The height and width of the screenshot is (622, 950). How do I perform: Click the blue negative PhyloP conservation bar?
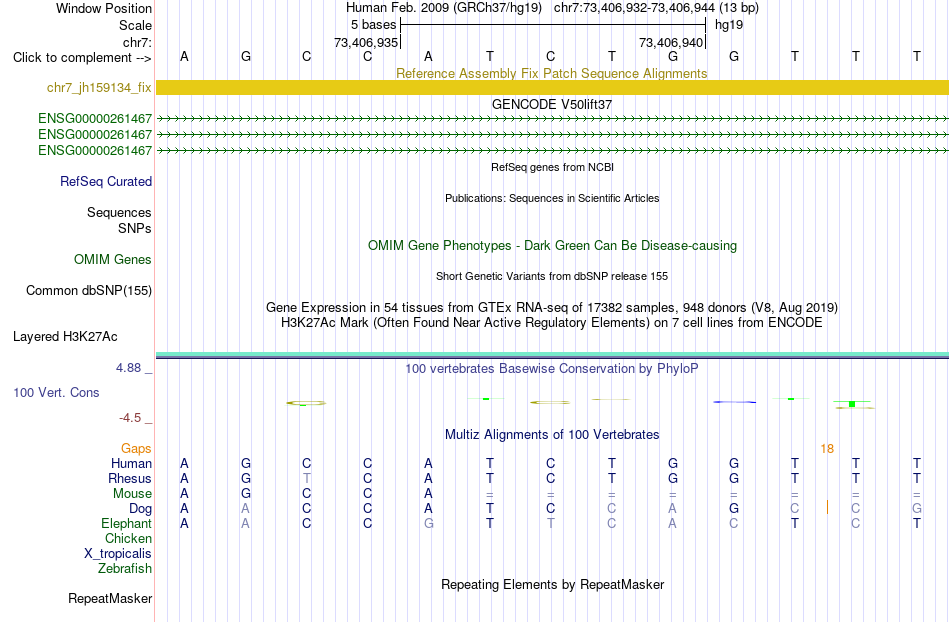(x=734, y=402)
